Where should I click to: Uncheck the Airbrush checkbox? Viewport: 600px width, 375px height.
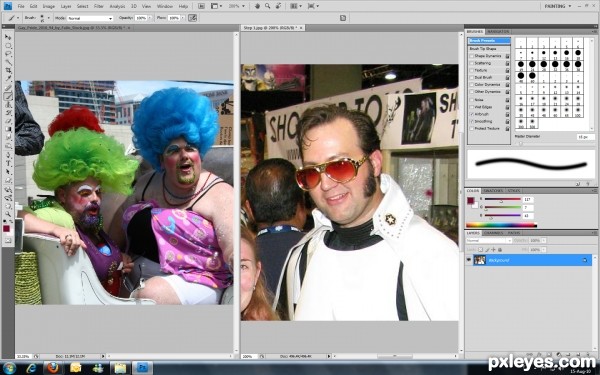[472, 114]
